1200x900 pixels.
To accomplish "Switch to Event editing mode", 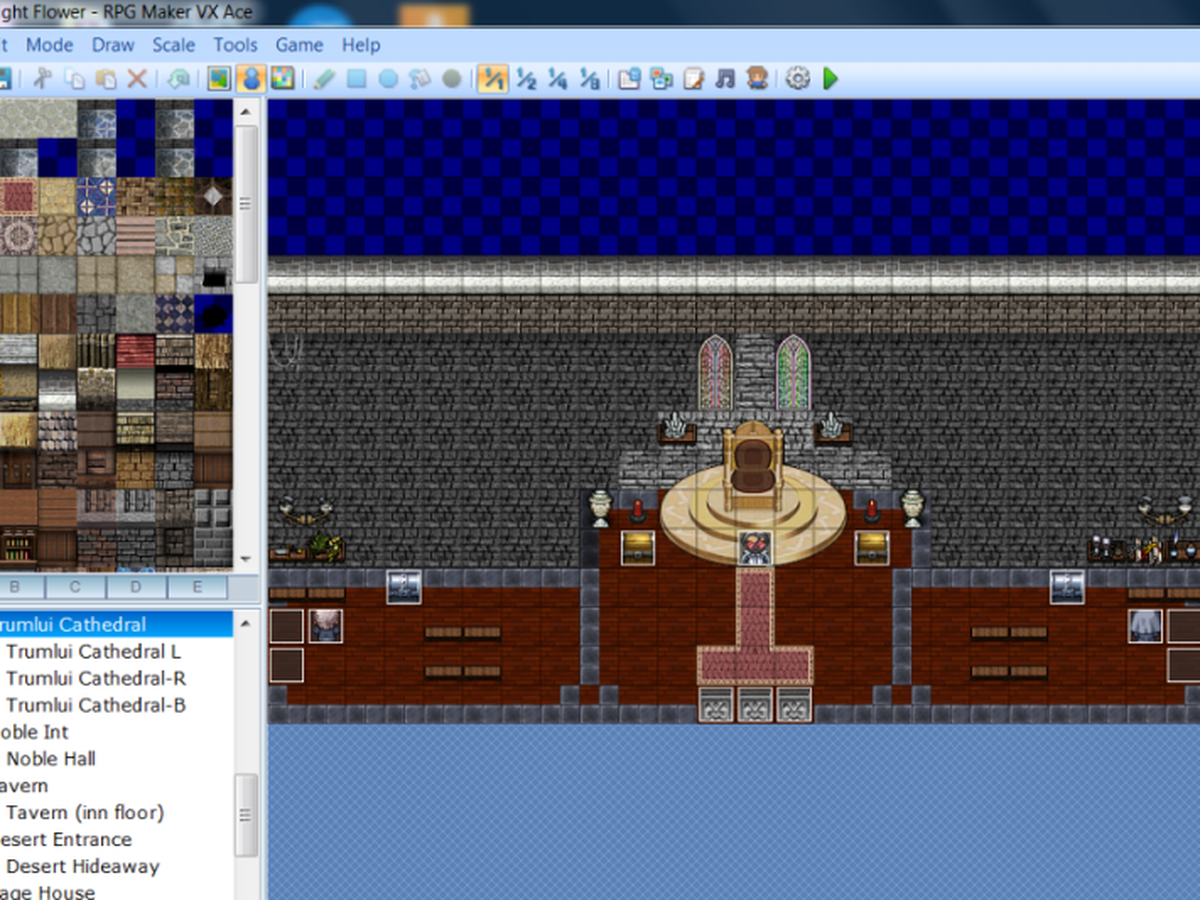I will (251, 78).
